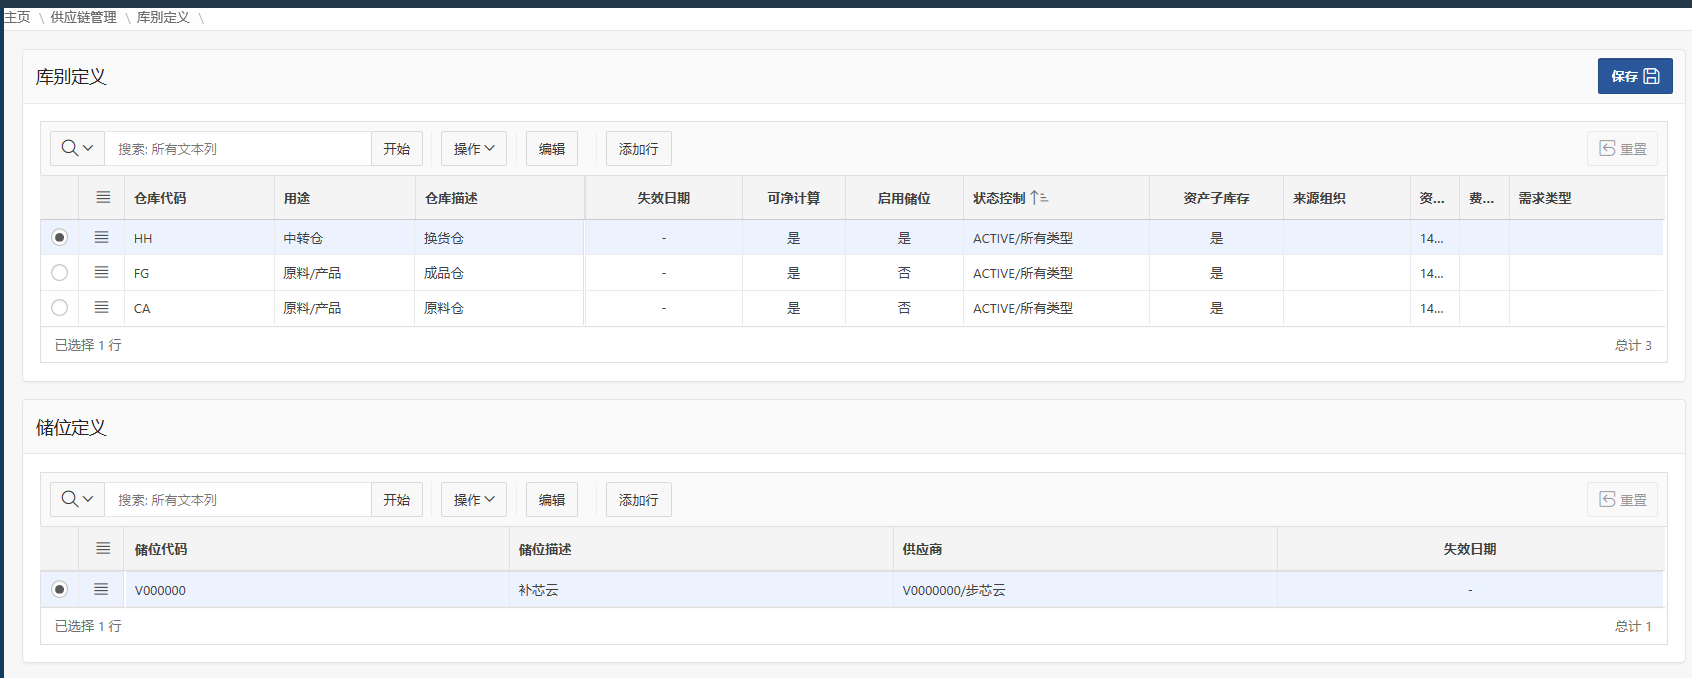1692x678 pixels.
Task: Expand search column selector in warehouse grid
Action: pos(77,149)
